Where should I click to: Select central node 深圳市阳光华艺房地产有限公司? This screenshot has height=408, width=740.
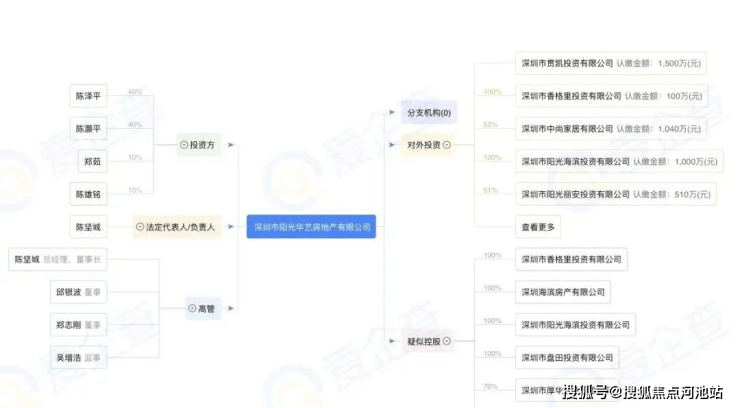(311, 227)
